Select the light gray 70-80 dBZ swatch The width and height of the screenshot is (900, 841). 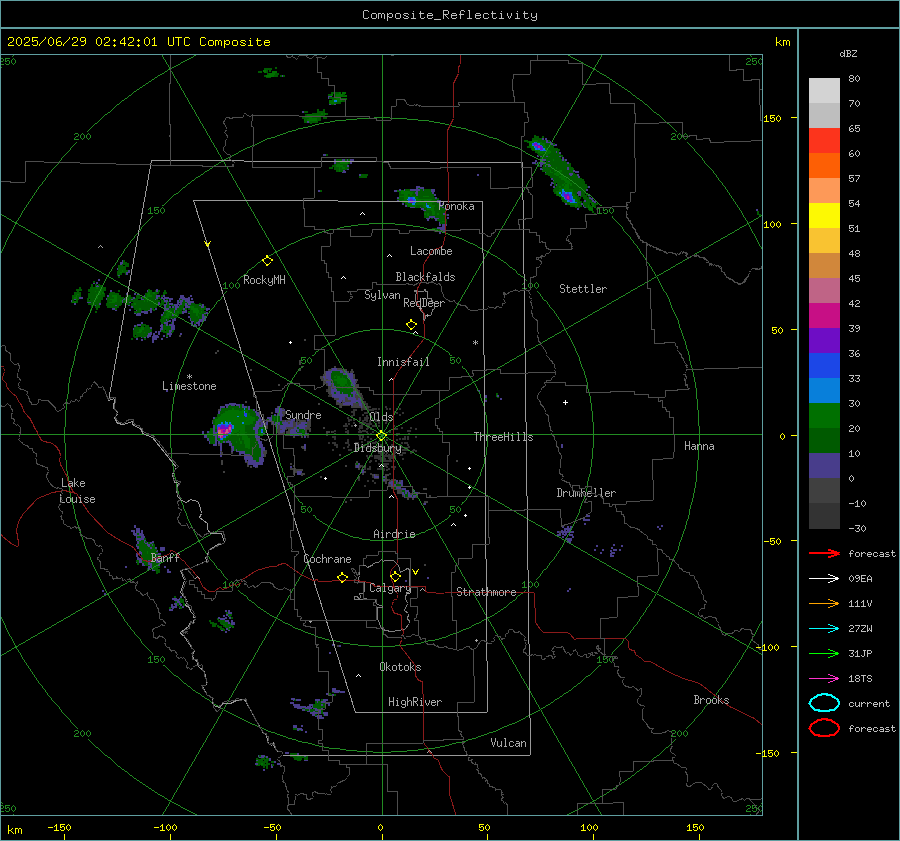(824, 90)
